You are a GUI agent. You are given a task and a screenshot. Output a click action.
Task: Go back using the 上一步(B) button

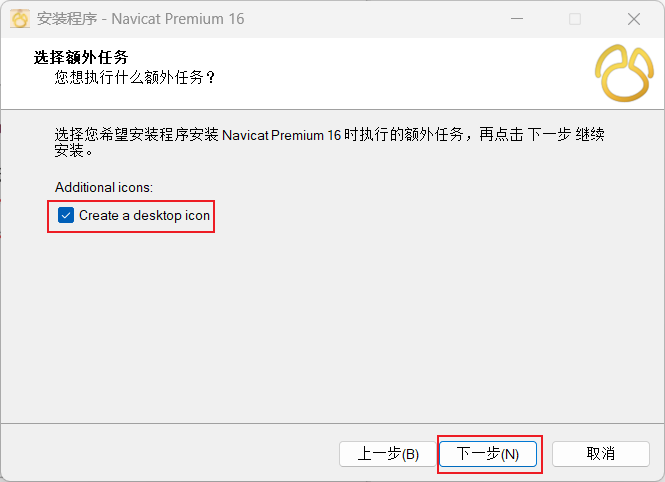[x=388, y=454]
